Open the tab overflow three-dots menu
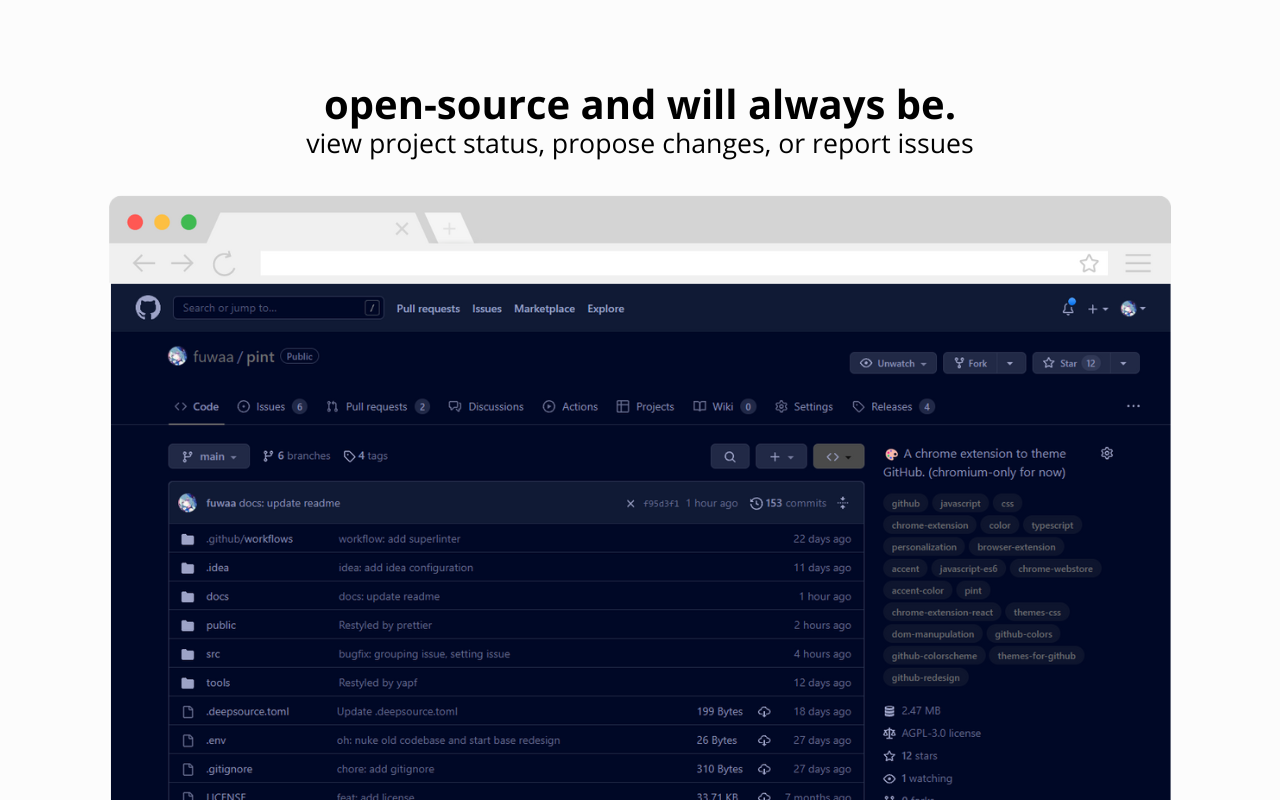Image resolution: width=1280 pixels, height=800 pixels. click(1133, 406)
